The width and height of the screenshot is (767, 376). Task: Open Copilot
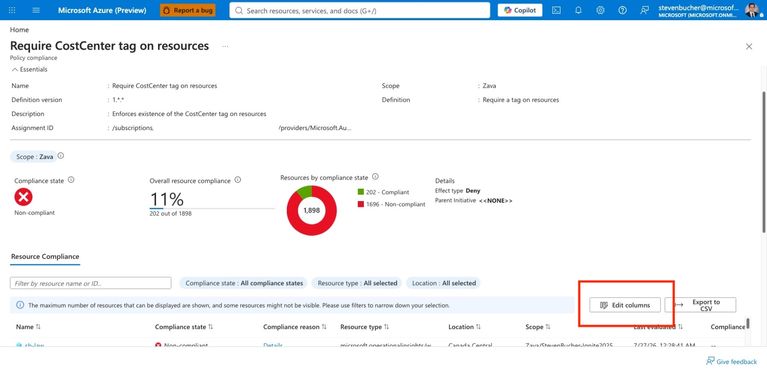point(520,10)
